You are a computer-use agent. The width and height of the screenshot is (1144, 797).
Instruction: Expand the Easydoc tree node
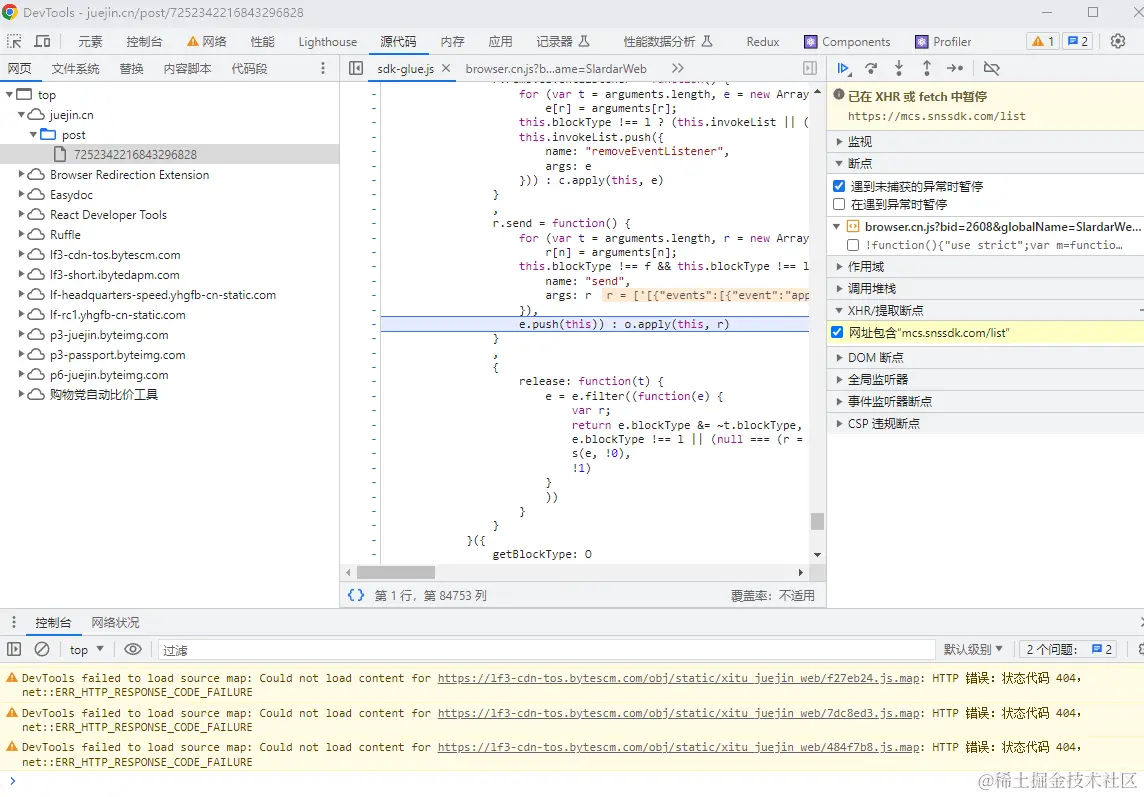[21, 195]
